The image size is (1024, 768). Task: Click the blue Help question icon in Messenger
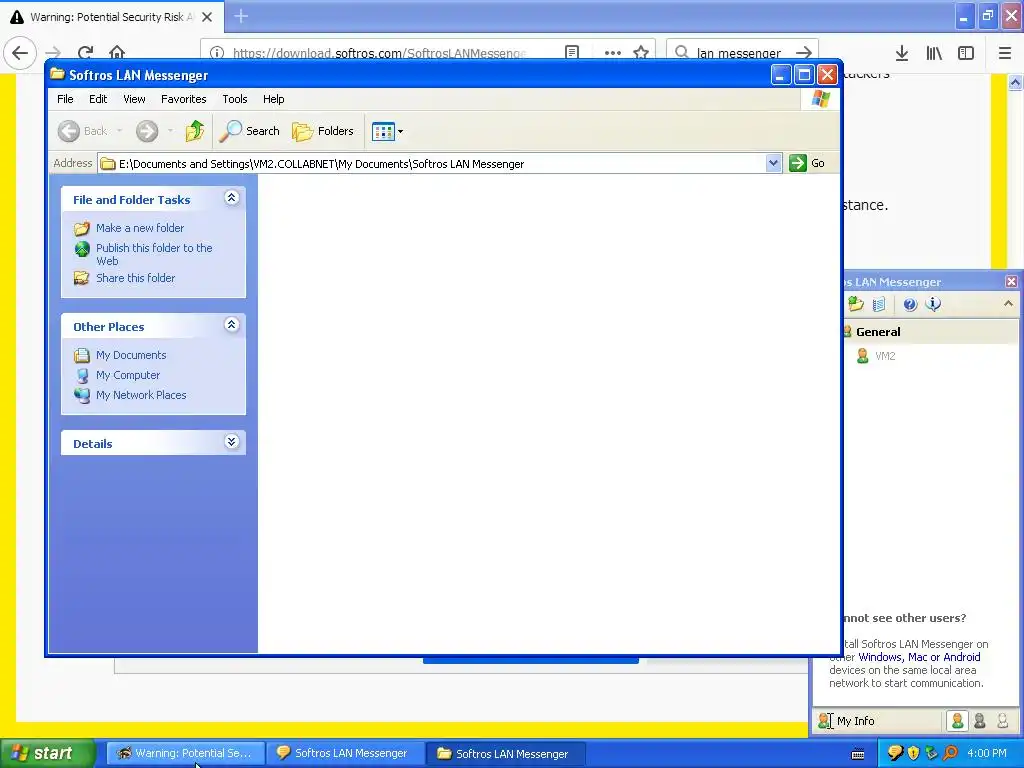tap(910, 304)
